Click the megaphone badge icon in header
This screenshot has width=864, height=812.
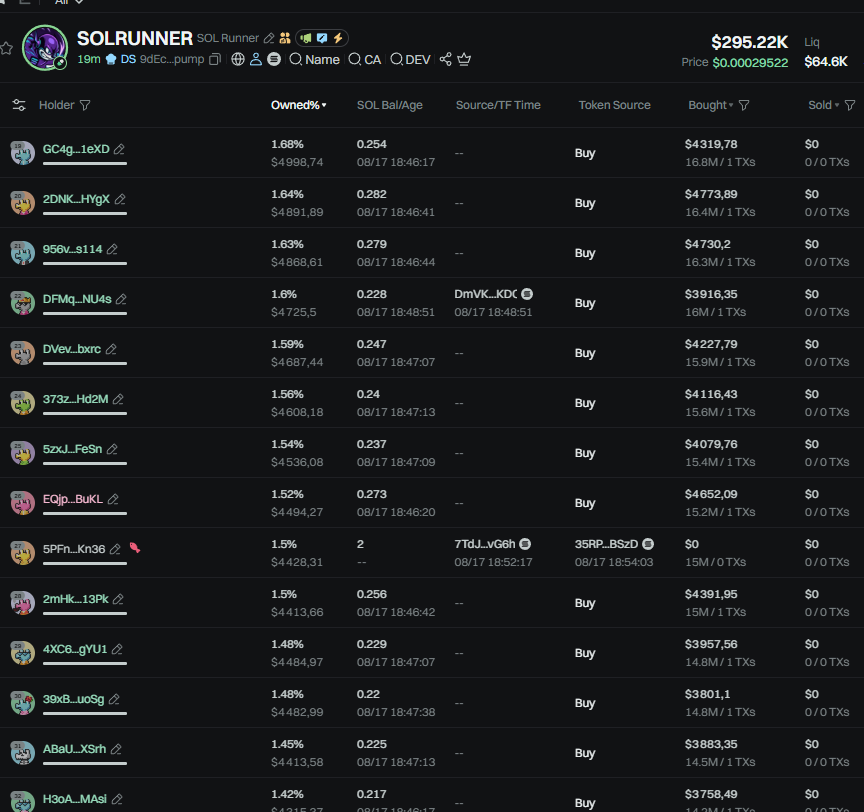pyautogui.click(x=306, y=38)
